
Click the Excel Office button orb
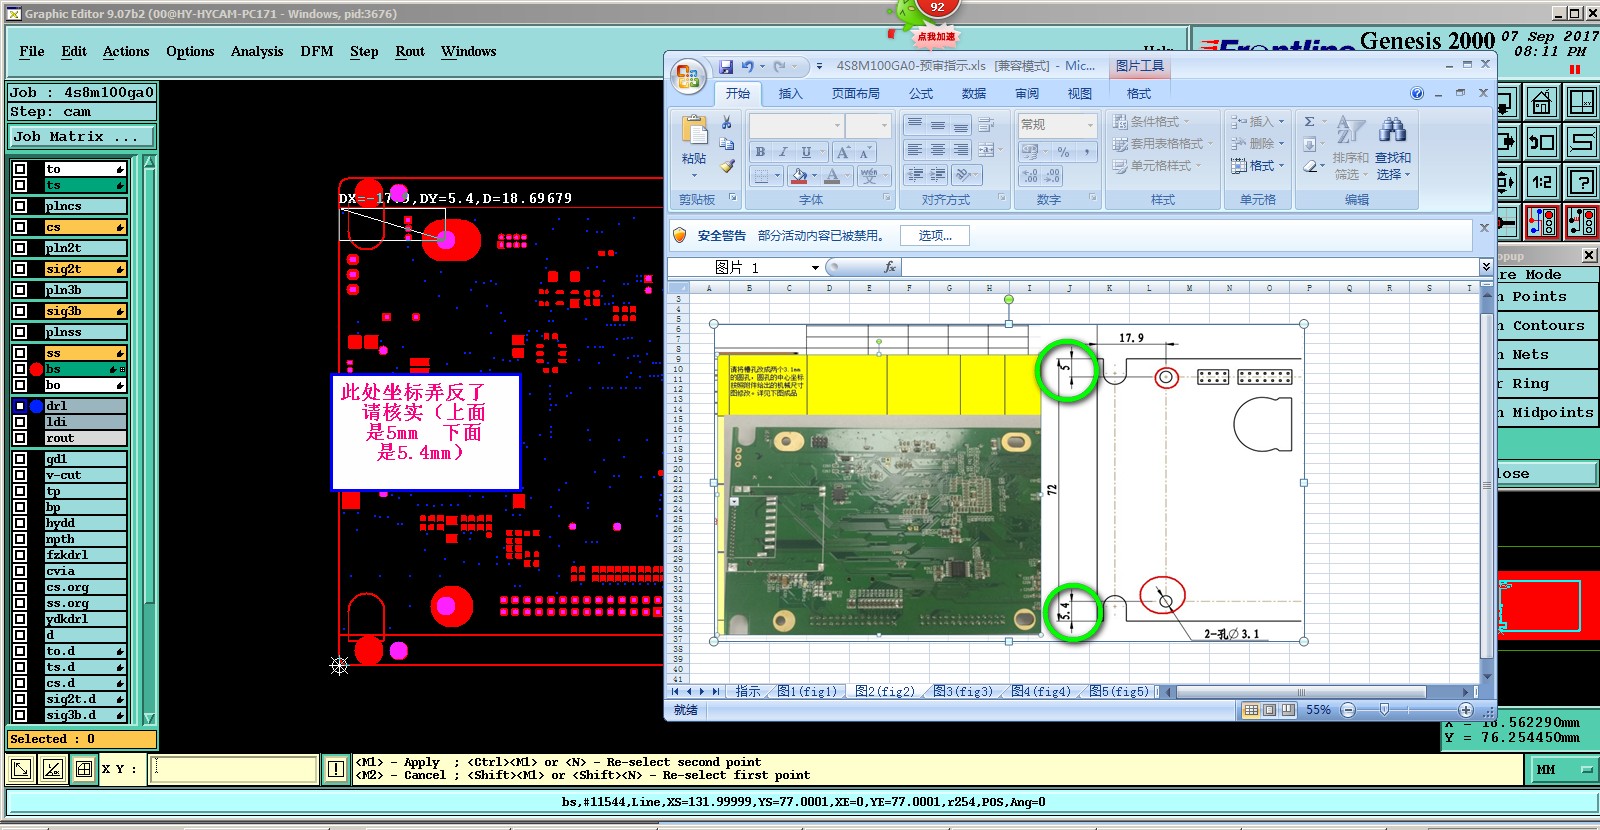(x=689, y=77)
